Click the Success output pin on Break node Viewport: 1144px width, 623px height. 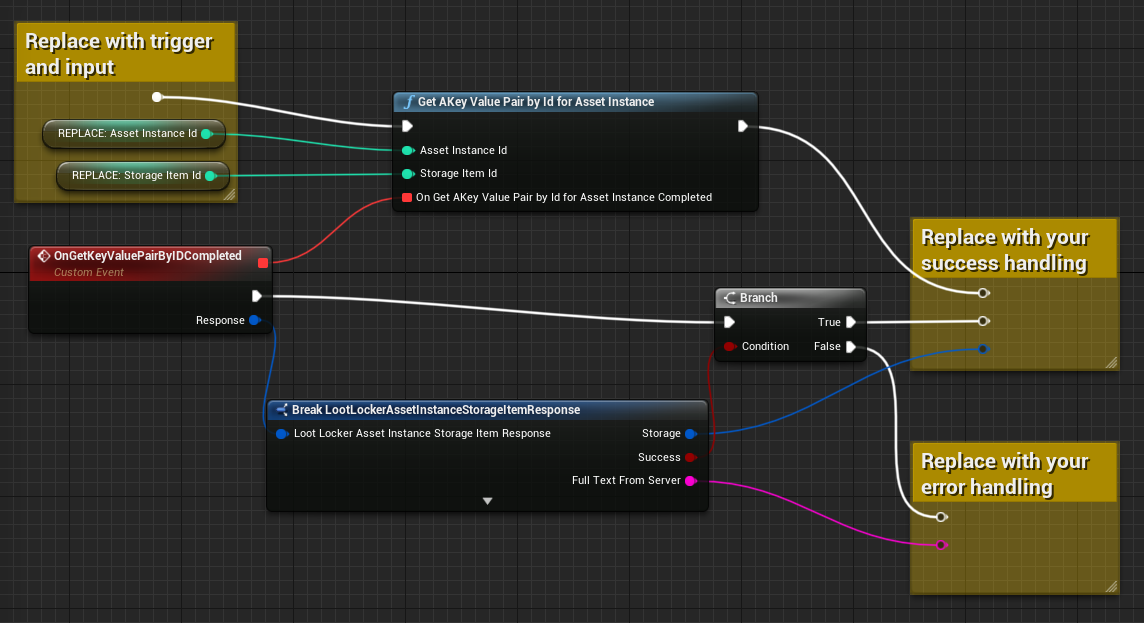click(691, 458)
